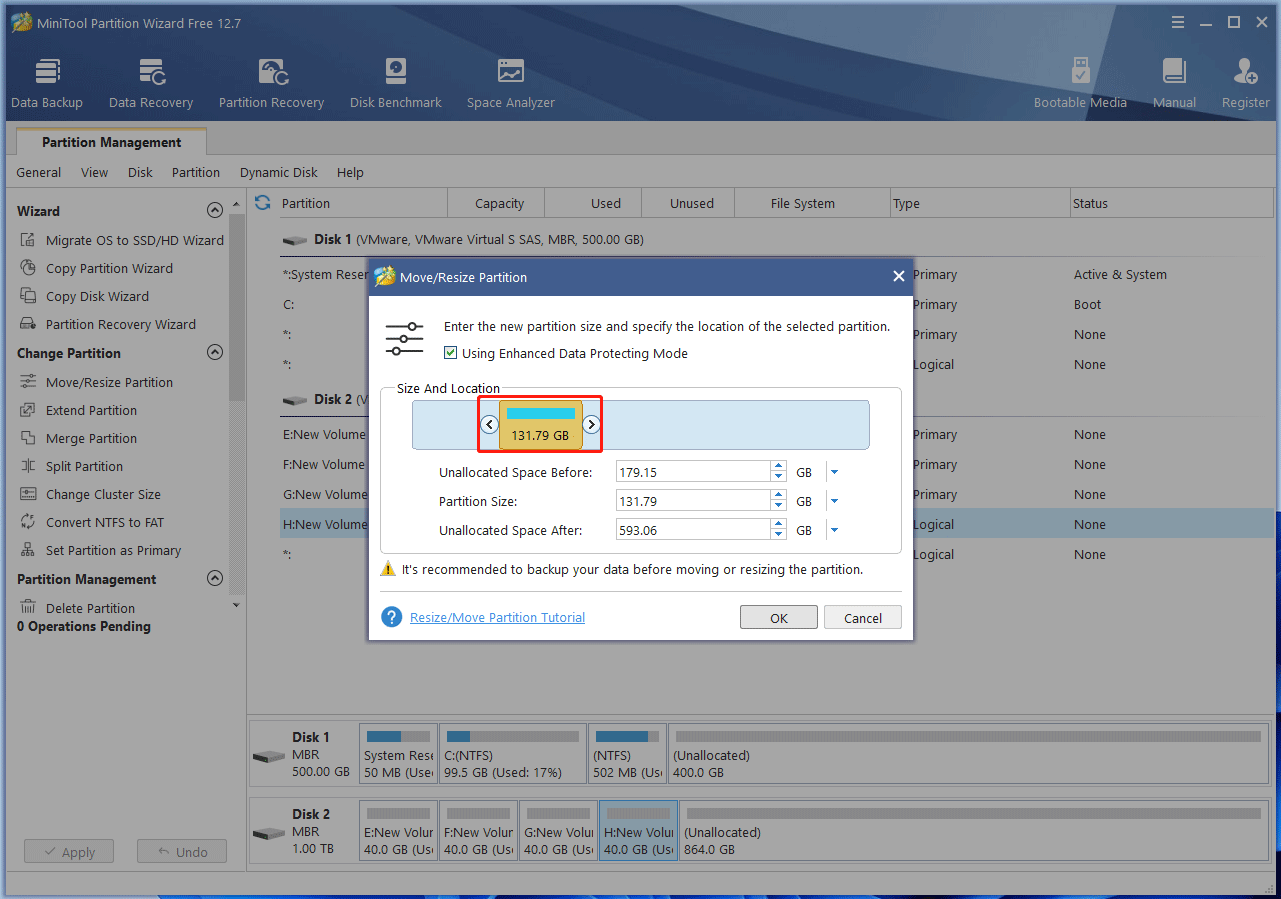Select Migrate OS to SSD/HD Wizard

pos(134,240)
